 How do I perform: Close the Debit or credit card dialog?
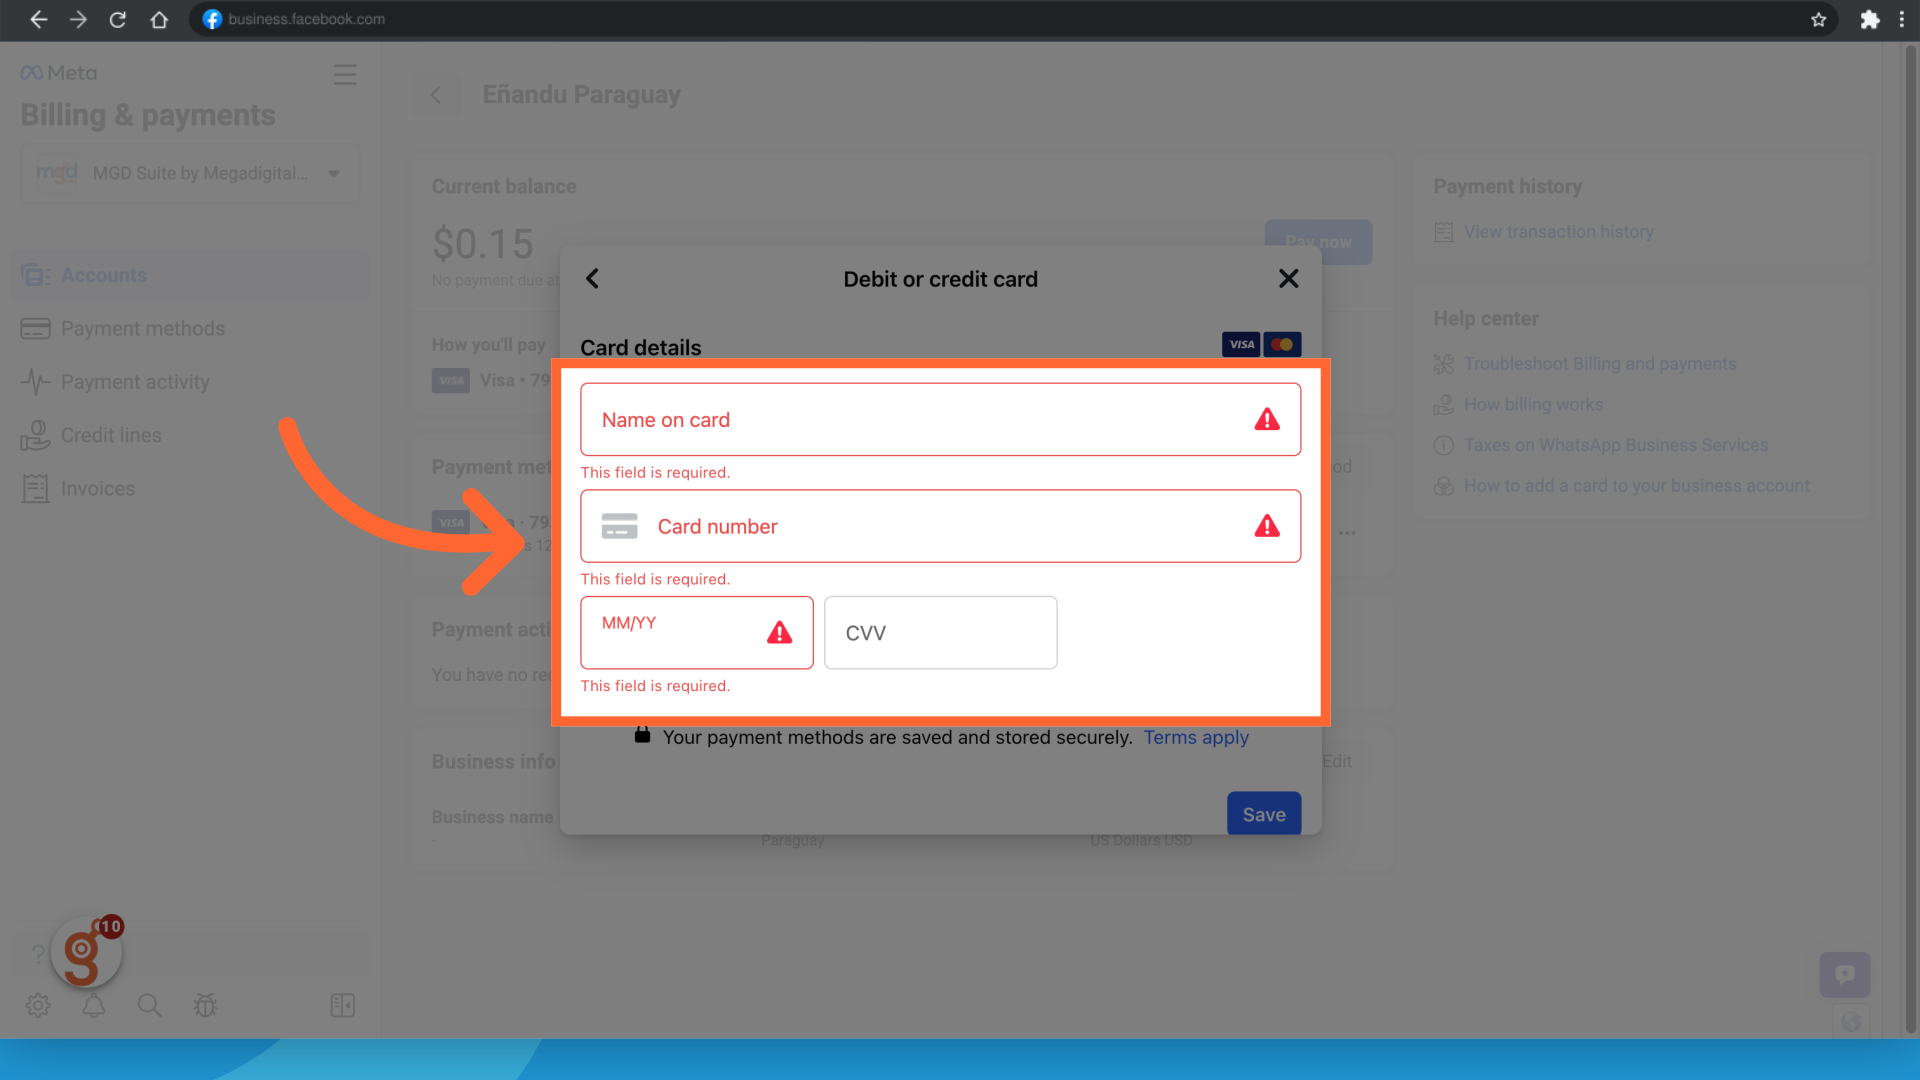click(x=1288, y=279)
